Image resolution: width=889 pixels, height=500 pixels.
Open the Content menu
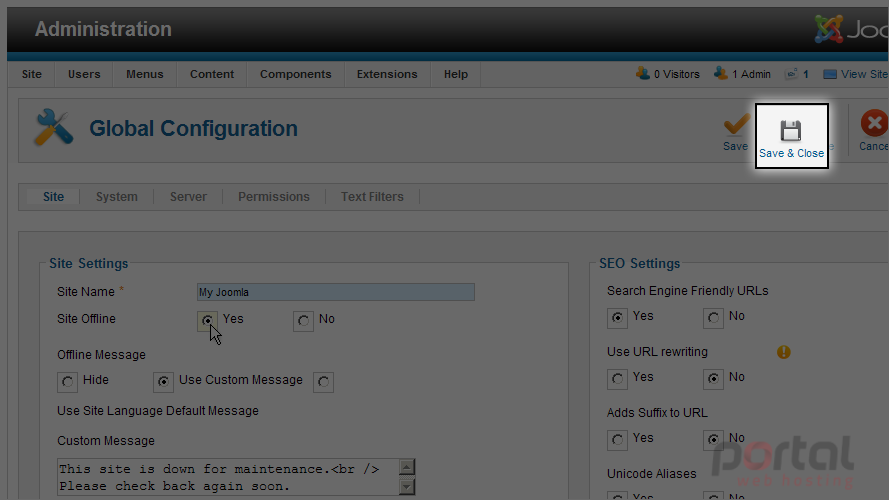(212, 74)
